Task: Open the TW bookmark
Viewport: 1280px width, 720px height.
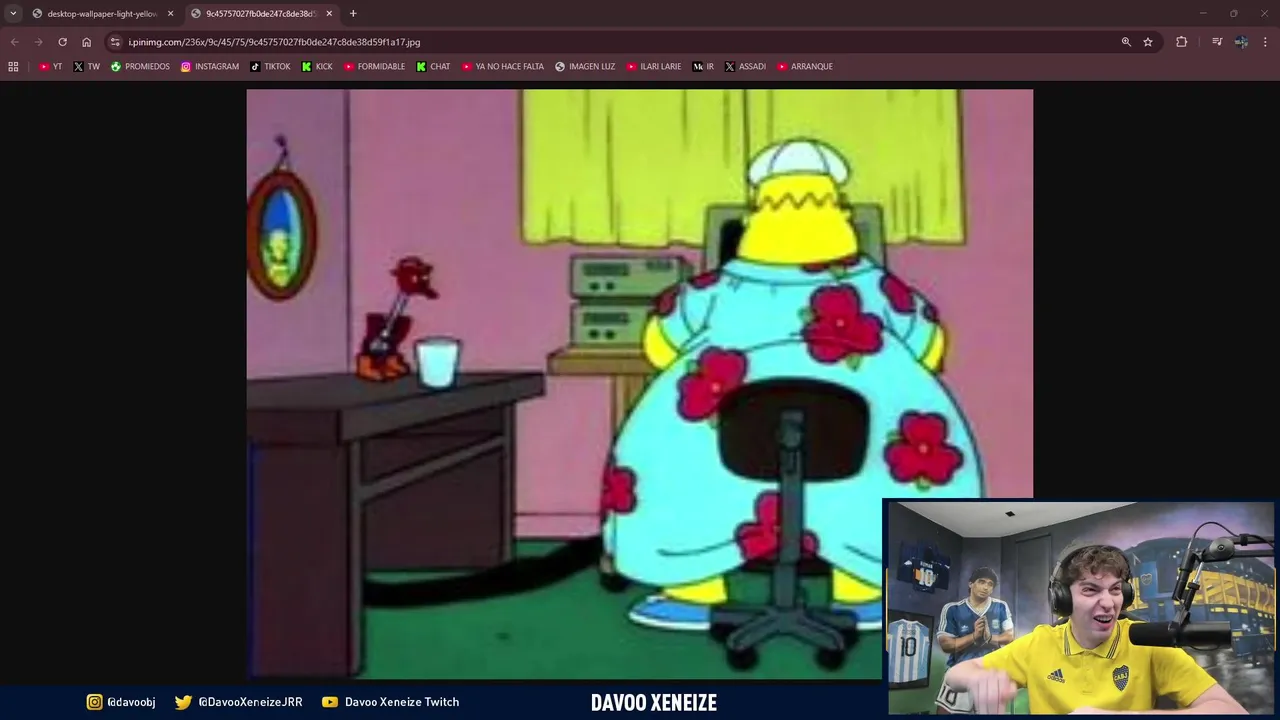Action: 87,67
